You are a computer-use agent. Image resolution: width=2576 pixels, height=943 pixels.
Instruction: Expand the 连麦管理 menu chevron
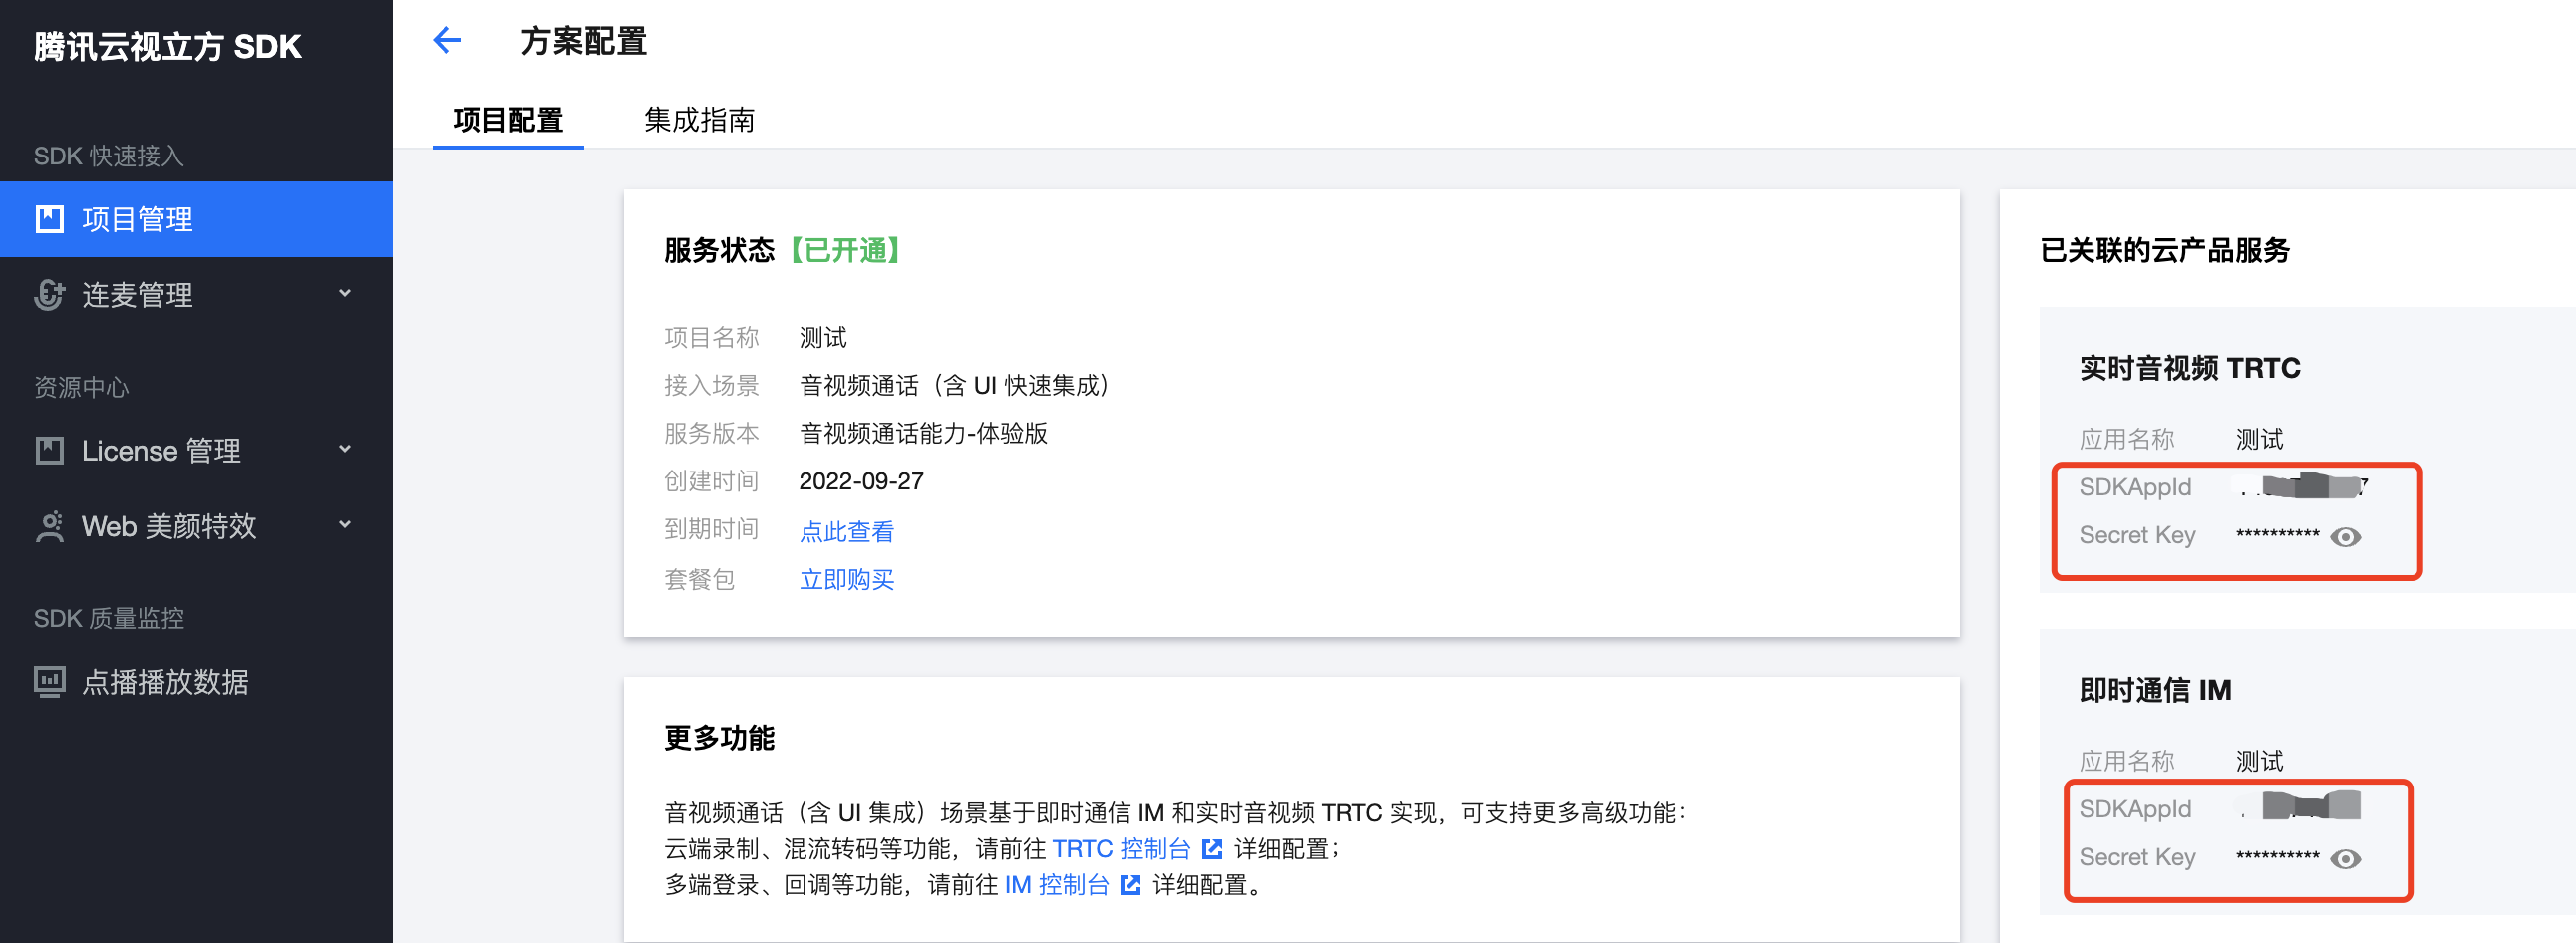coord(345,294)
